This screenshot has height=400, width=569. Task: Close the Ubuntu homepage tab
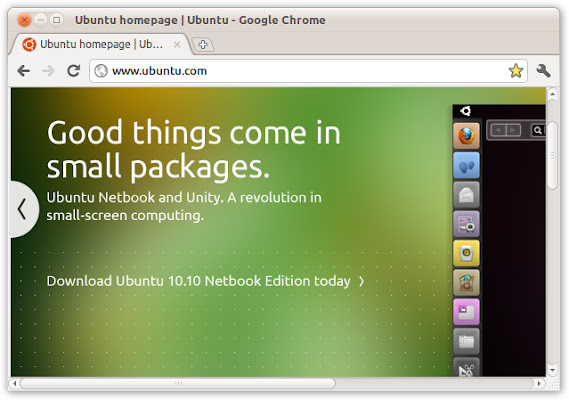pyautogui.click(x=177, y=45)
